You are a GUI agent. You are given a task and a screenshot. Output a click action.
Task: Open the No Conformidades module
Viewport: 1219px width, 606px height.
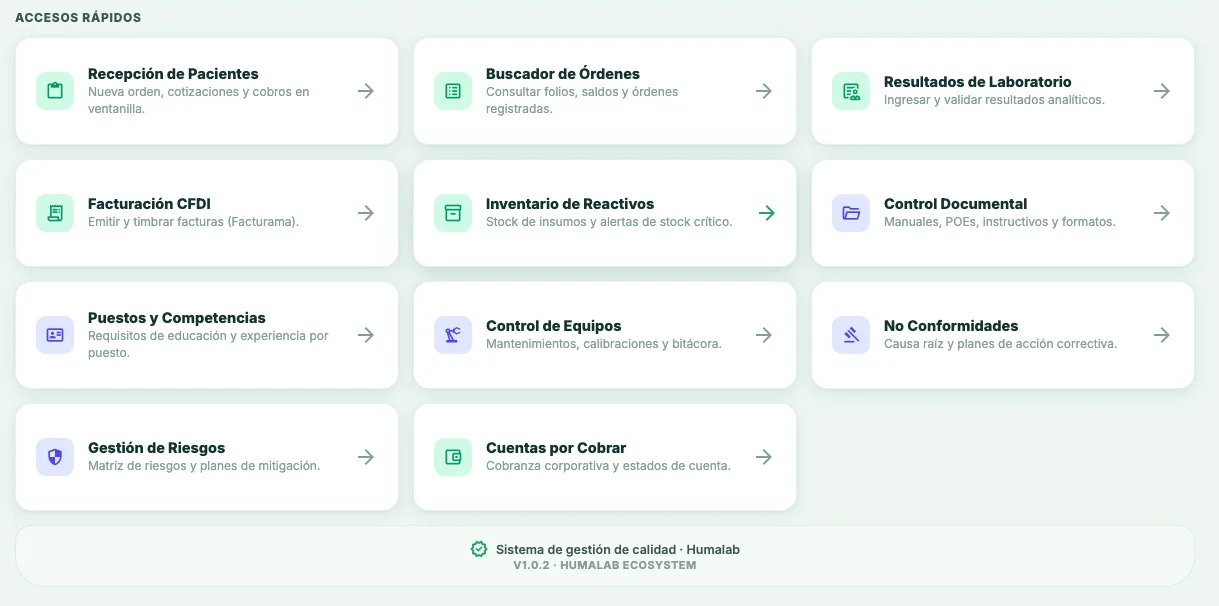point(1003,335)
